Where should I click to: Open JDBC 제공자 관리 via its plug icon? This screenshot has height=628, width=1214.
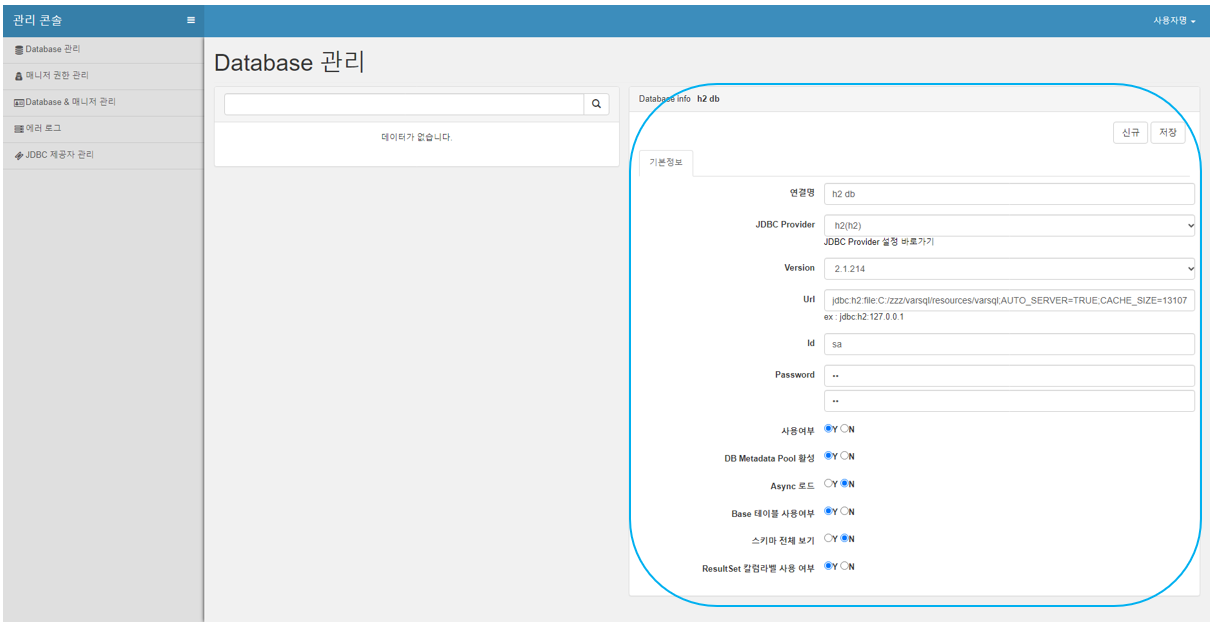click(19, 155)
